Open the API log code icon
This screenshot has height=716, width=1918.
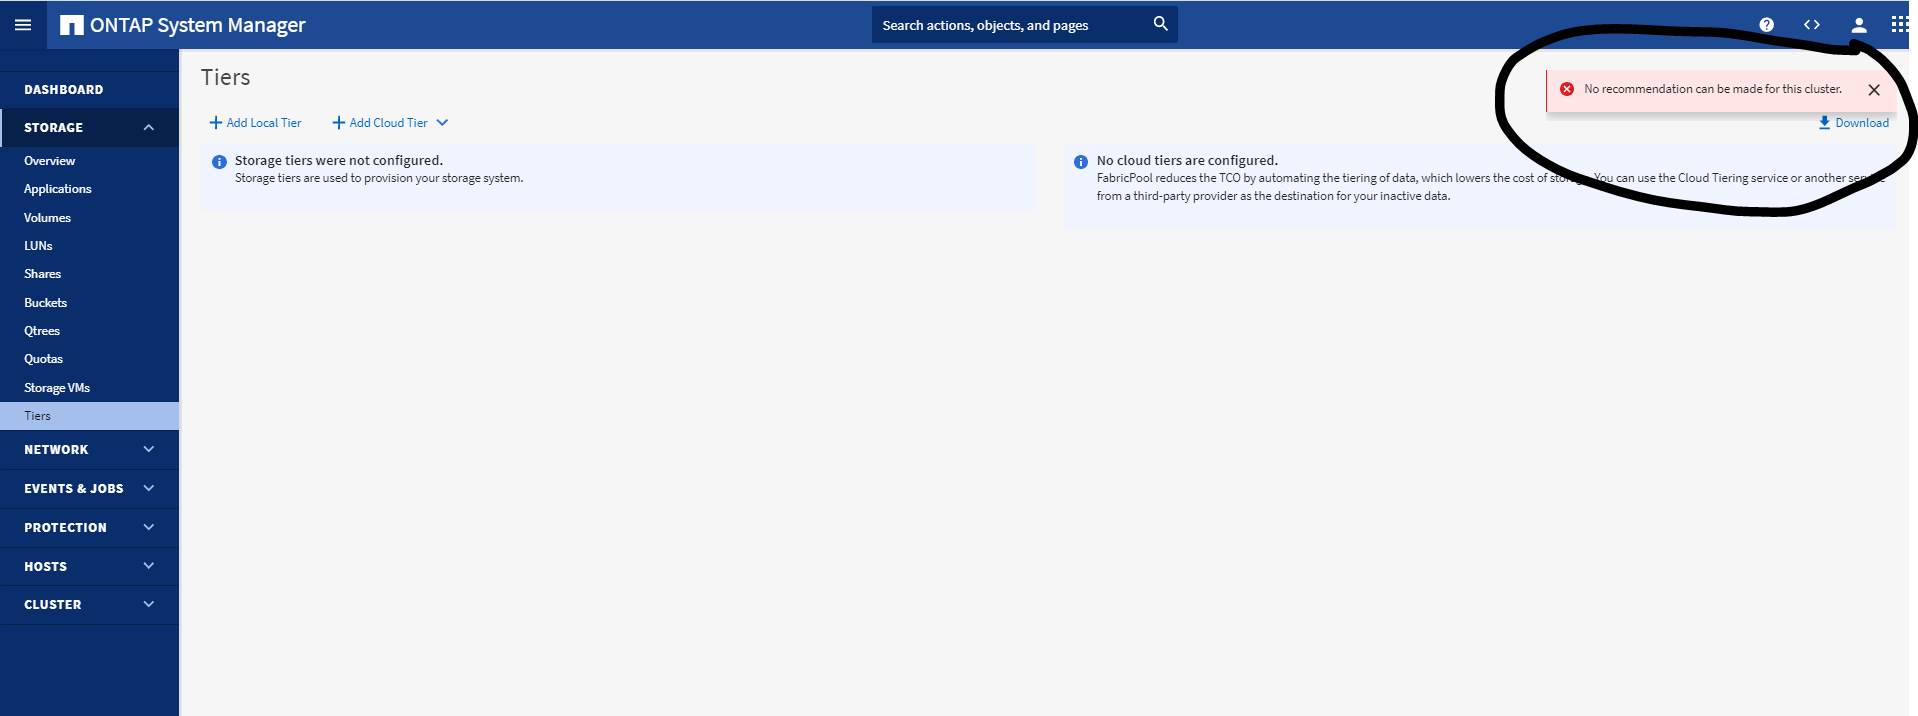(1811, 25)
